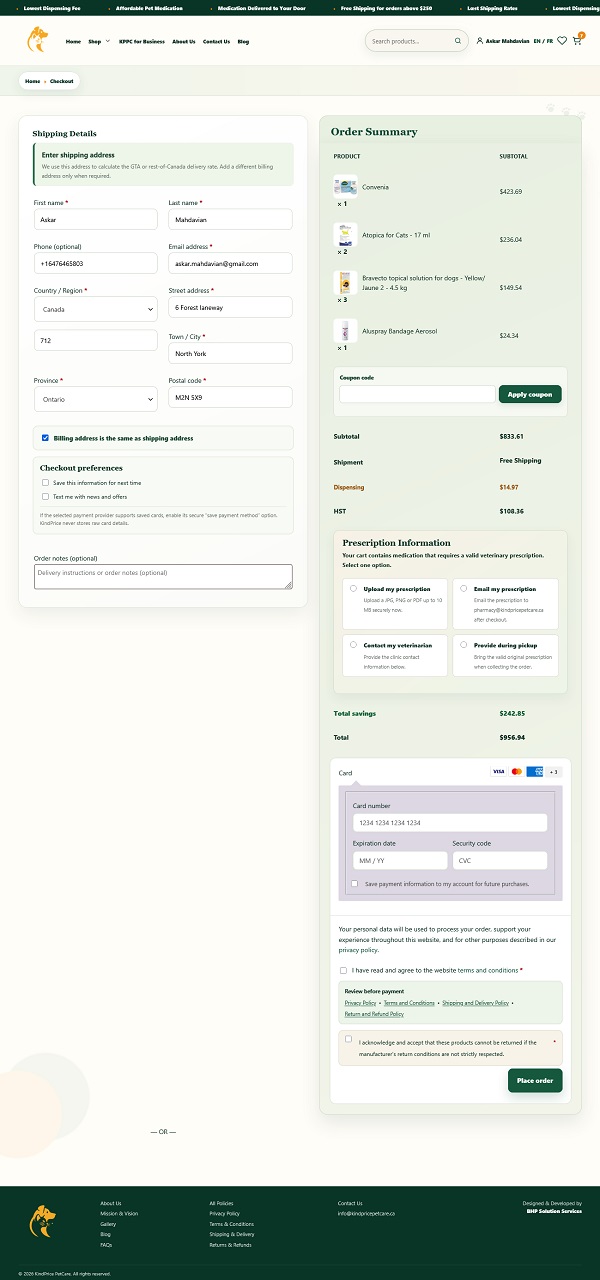Click BHP Solution Services footer credit
Image resolution: width=600 pixels, height=1280 pixels.
[554, 1211]
